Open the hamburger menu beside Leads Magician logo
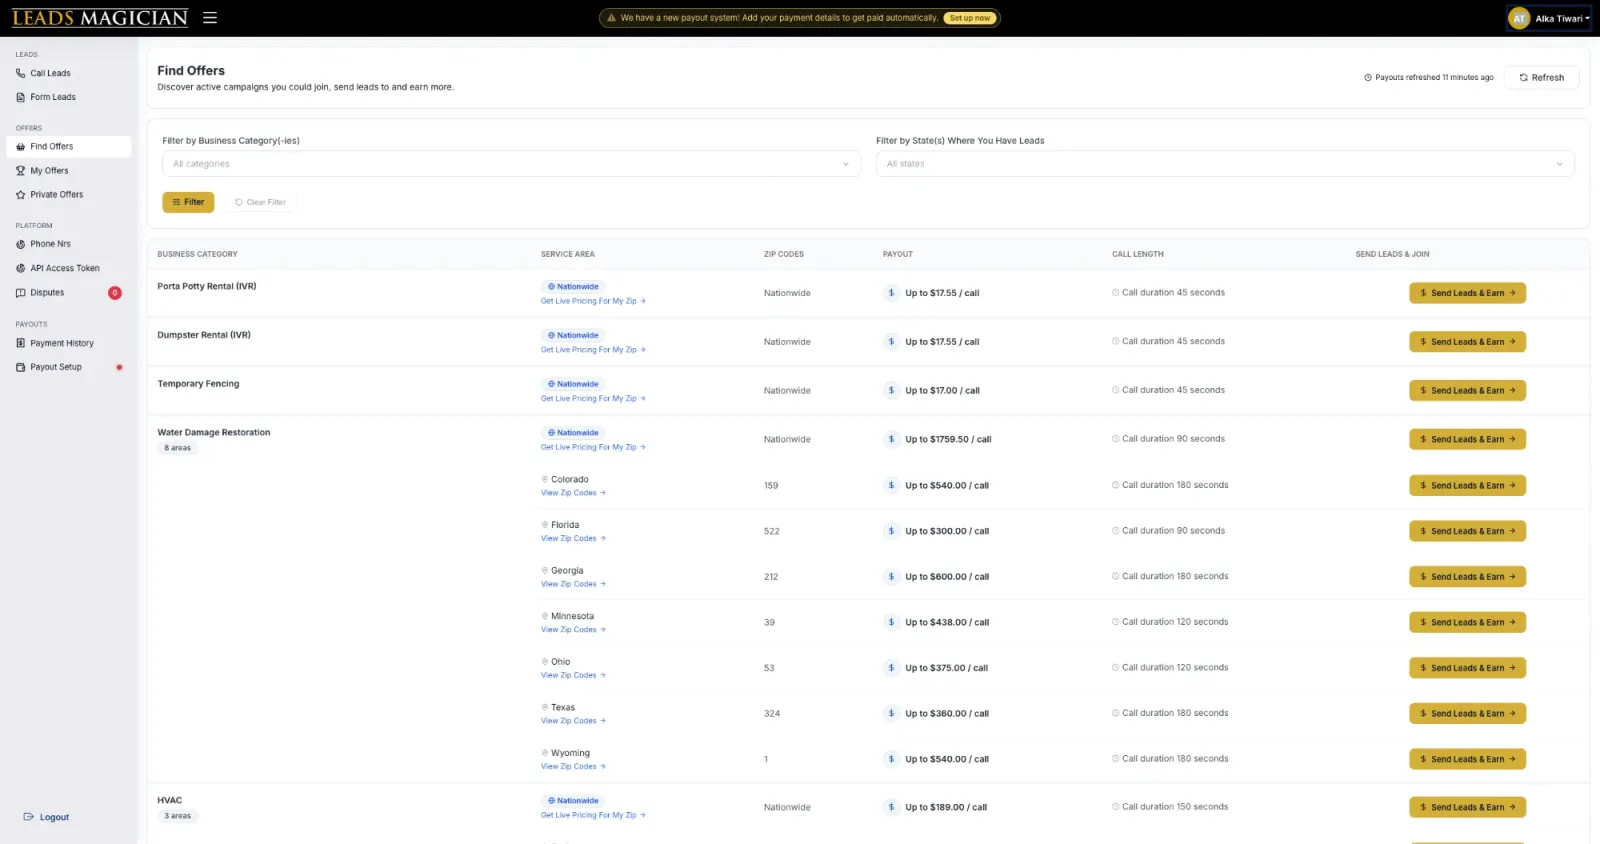1600x844 pixels. (210, 18)
